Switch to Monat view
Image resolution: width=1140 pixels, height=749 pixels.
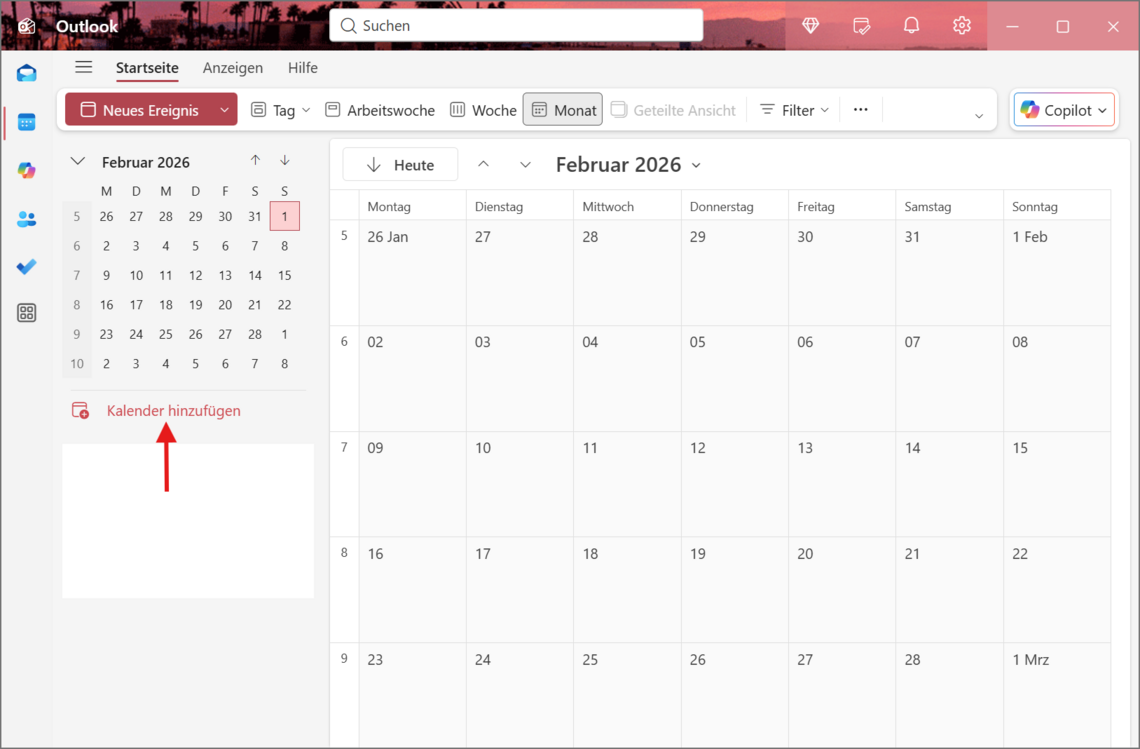point(563,110)
